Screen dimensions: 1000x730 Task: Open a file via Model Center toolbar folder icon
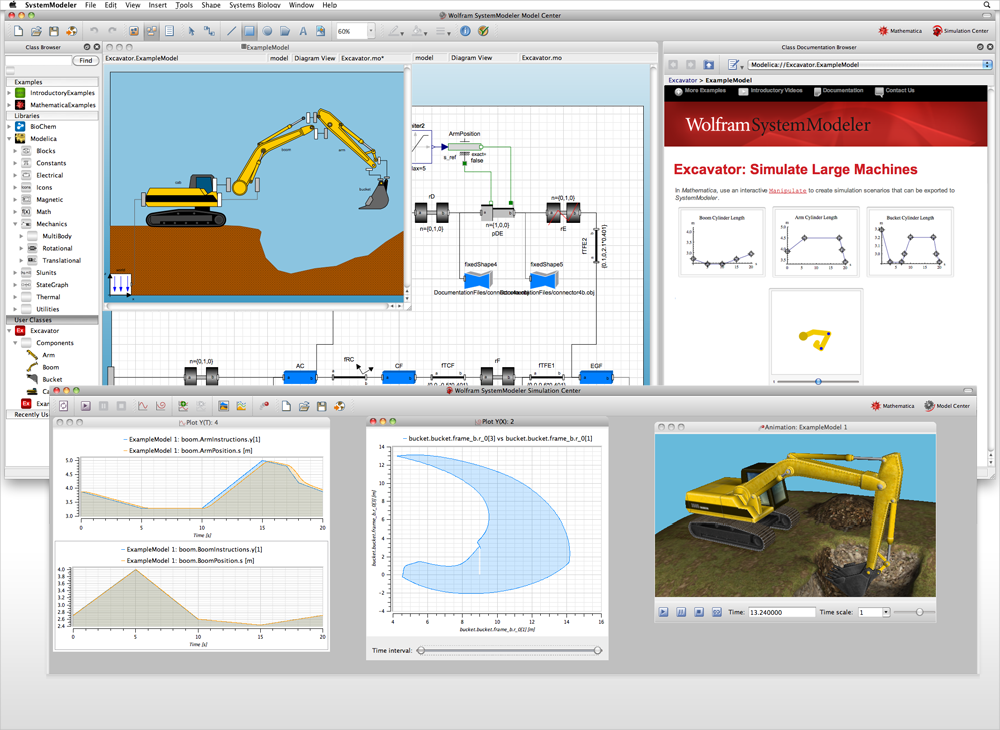(x=36, y=31)
